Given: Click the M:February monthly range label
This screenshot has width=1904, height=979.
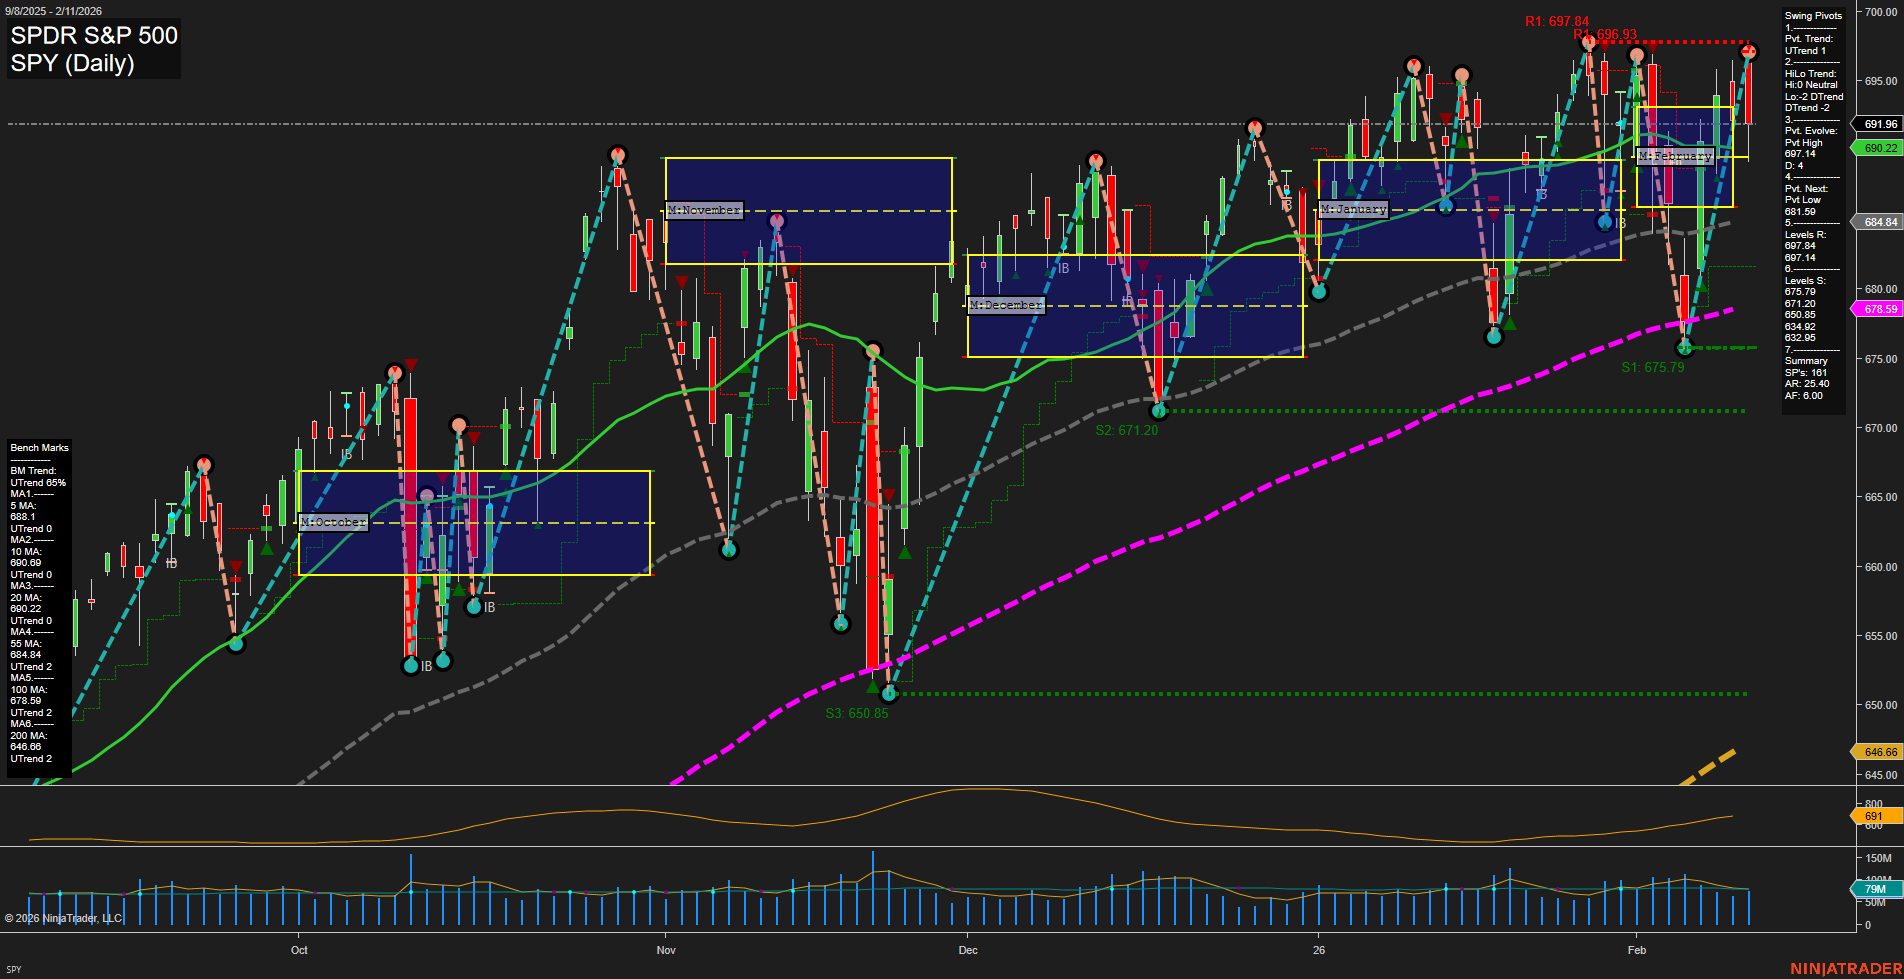Looking at the screenshot, I should (1675, 156).
